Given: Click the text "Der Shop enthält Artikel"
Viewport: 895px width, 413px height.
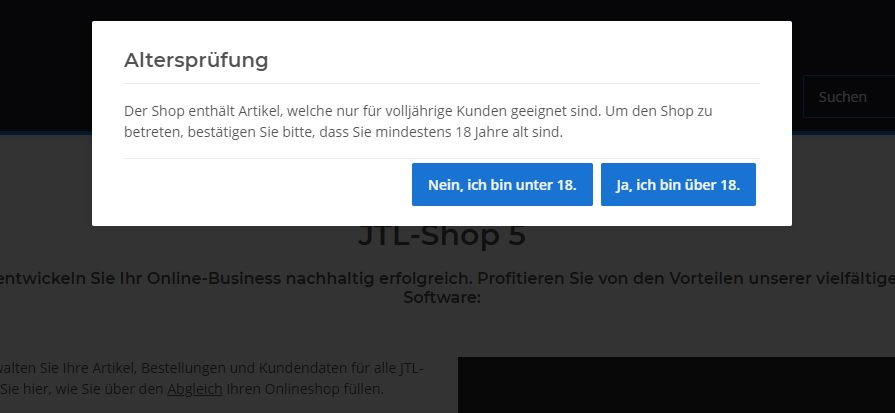Looking at the screenshot, I should click(201, 111).
